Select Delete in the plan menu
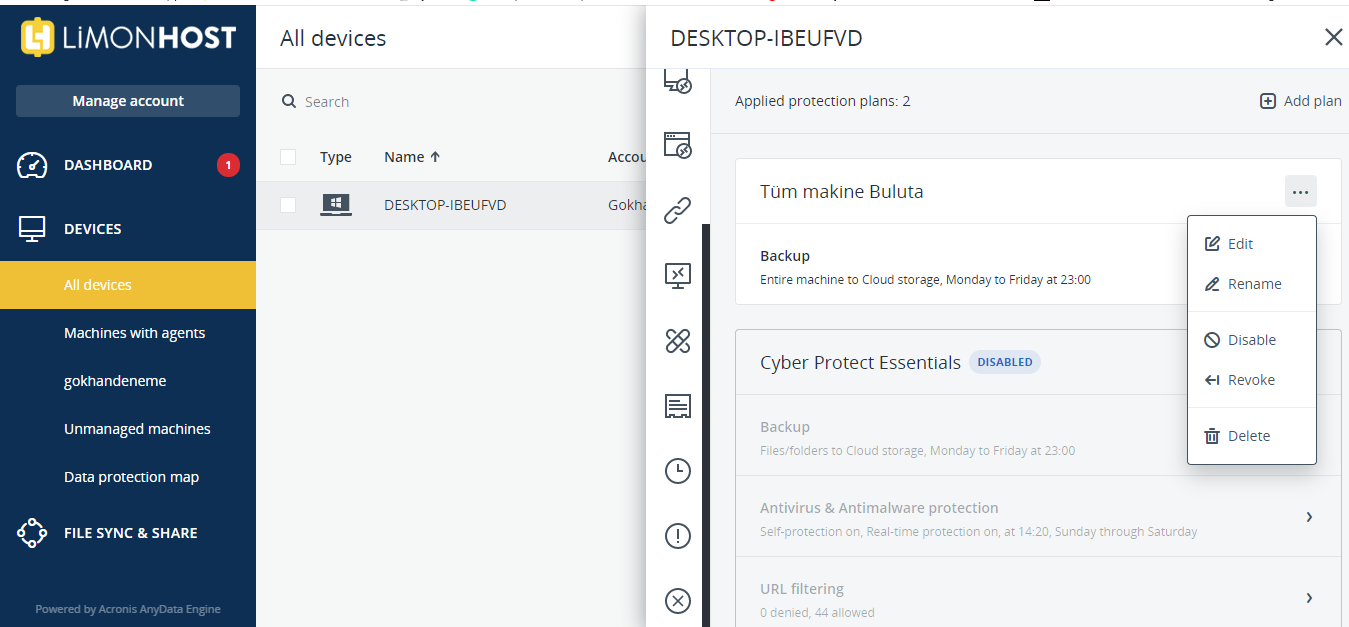This screenshot has height=627, width=1349. tap(1251, 436)
